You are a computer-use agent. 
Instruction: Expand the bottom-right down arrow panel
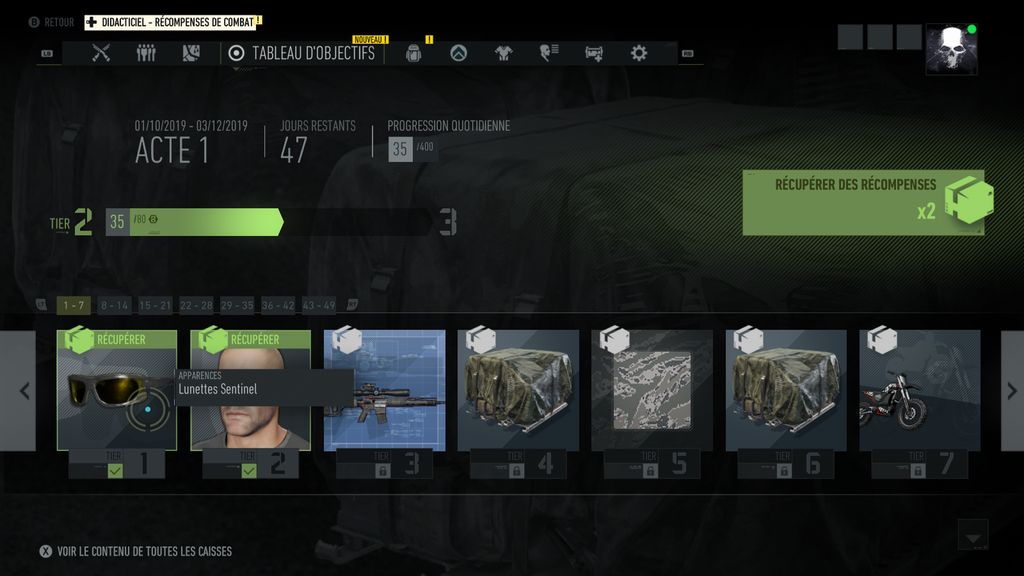pyautogui.click(x=973, y=536)
